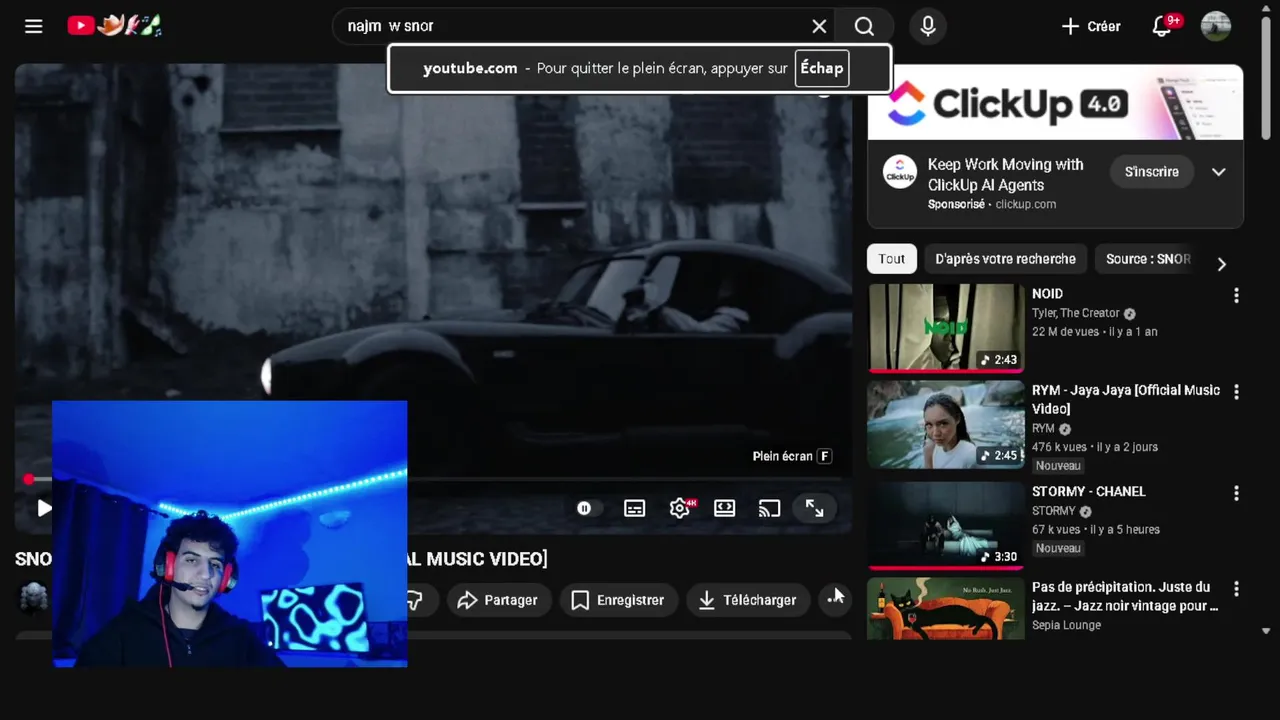1280x720 pixels.
Task: Click S'inscrire on ClickUp ad
Action: pos(1151,172)
